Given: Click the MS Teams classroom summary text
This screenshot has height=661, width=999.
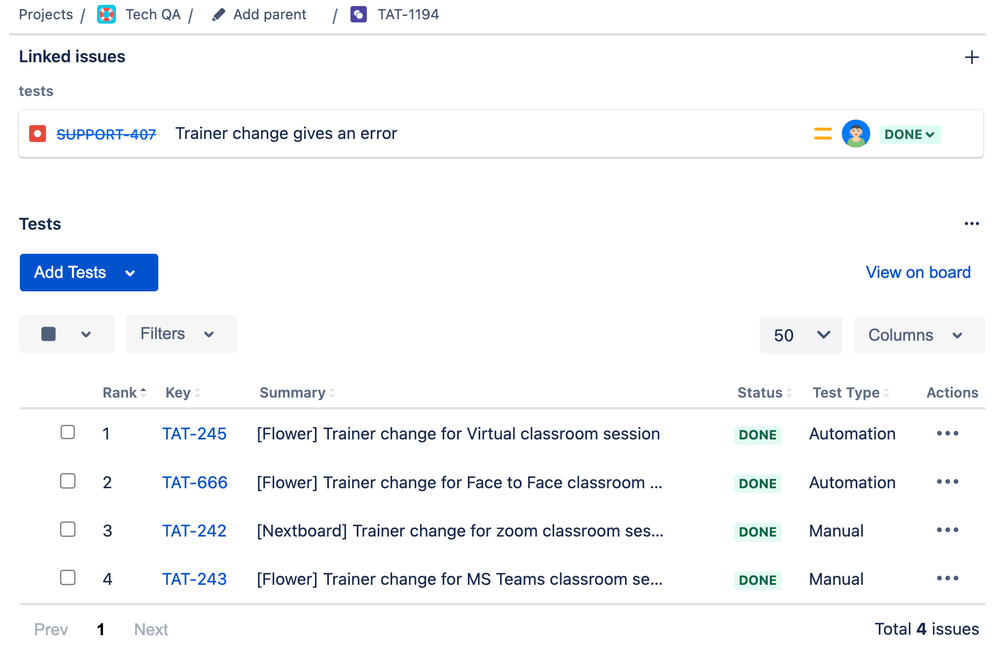Looking at the screenshot, I should (459, 579).
